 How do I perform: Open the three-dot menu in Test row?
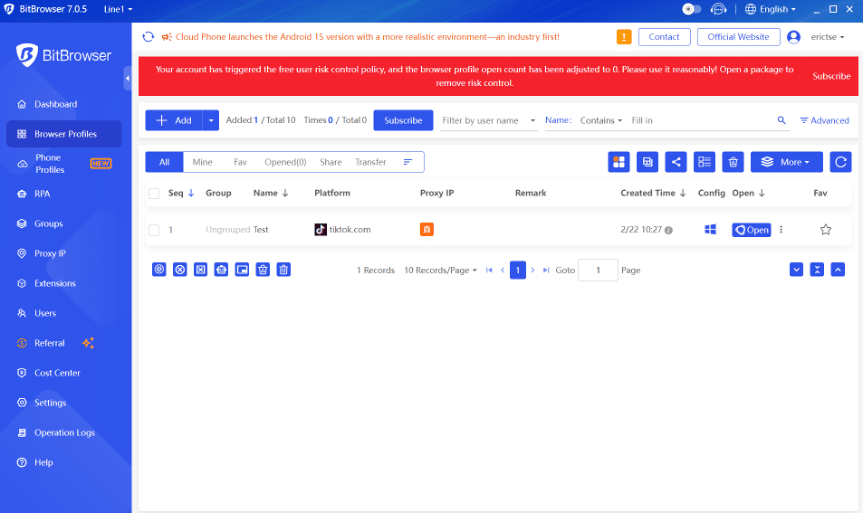tap(781, 230)
